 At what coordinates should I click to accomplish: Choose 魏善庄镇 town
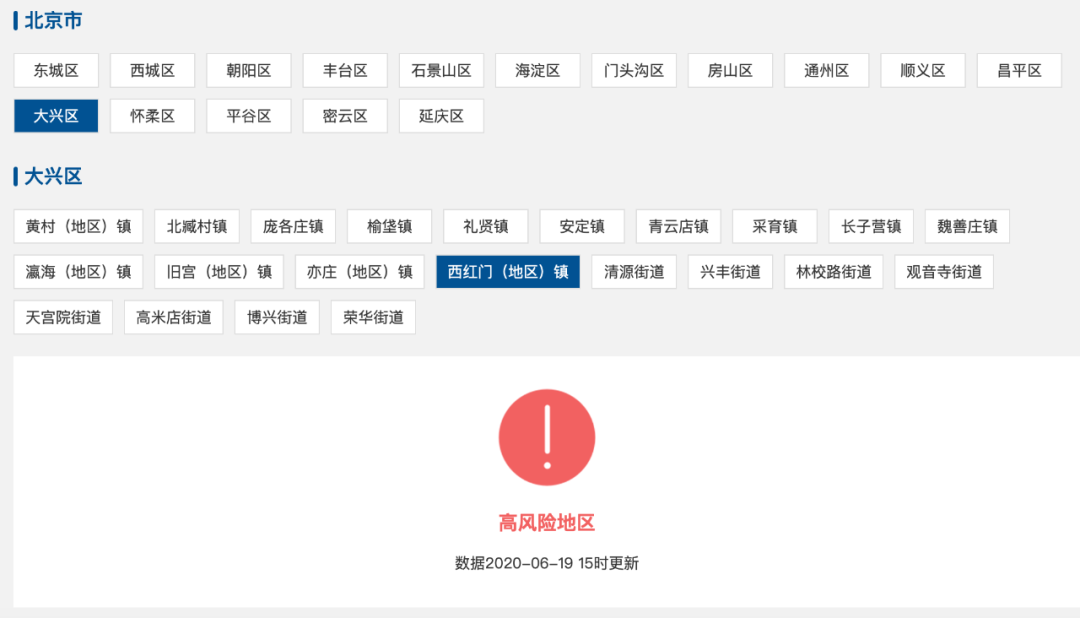[x=968, y=227]
